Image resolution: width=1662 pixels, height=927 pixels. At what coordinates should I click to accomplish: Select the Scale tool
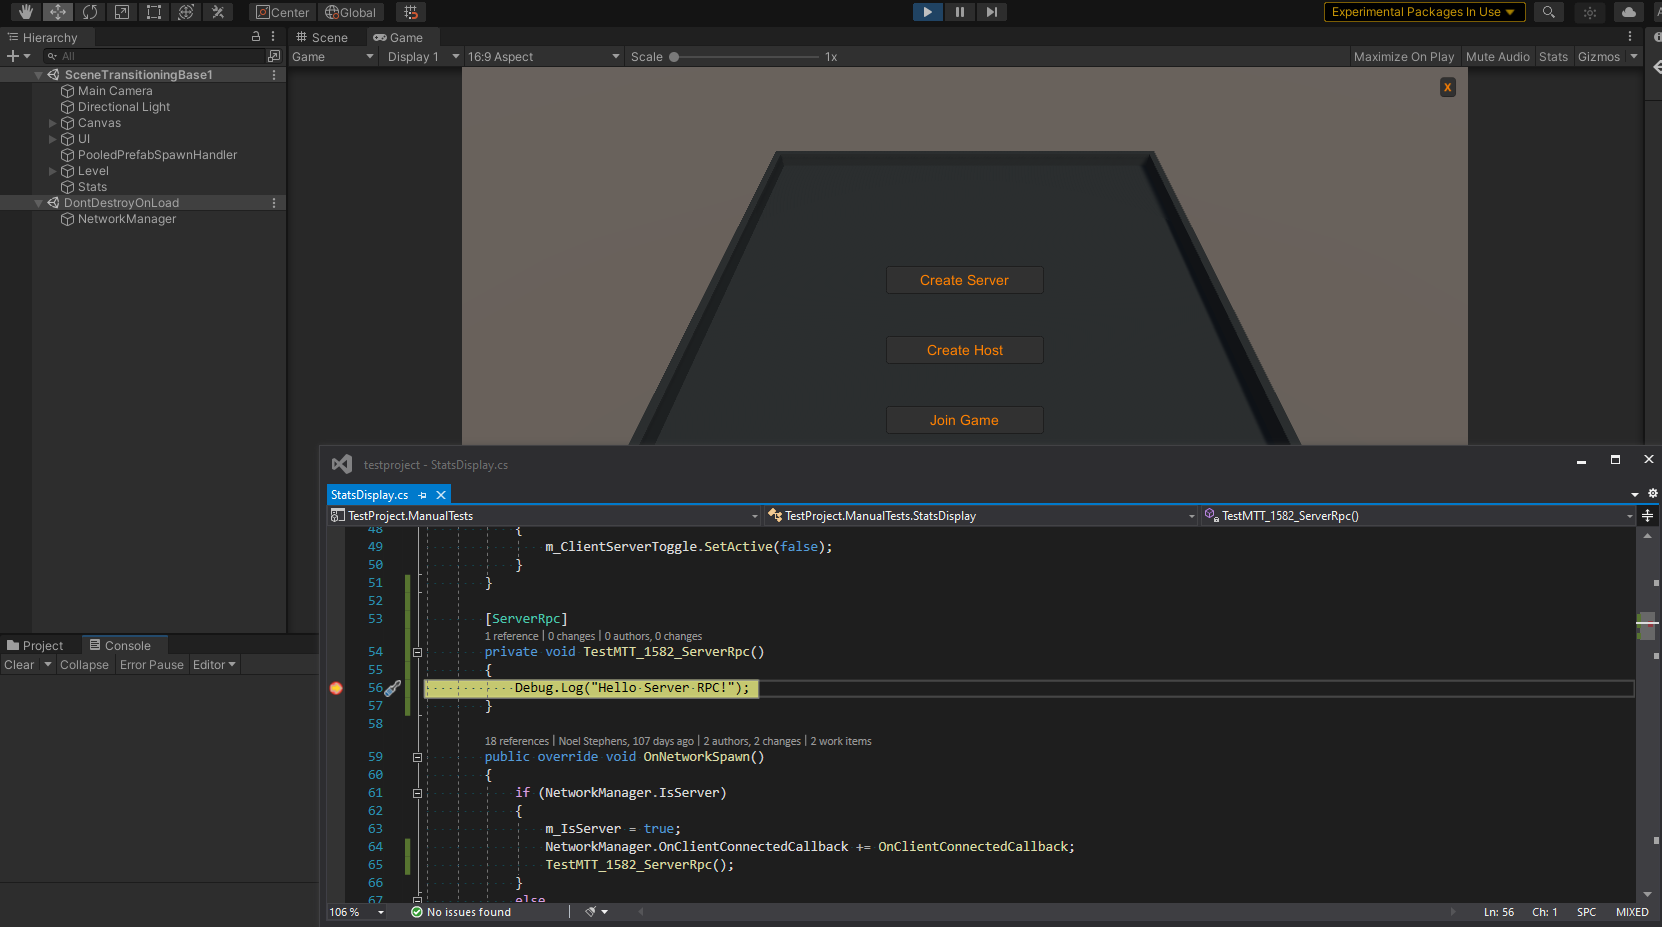coord(122,12)
